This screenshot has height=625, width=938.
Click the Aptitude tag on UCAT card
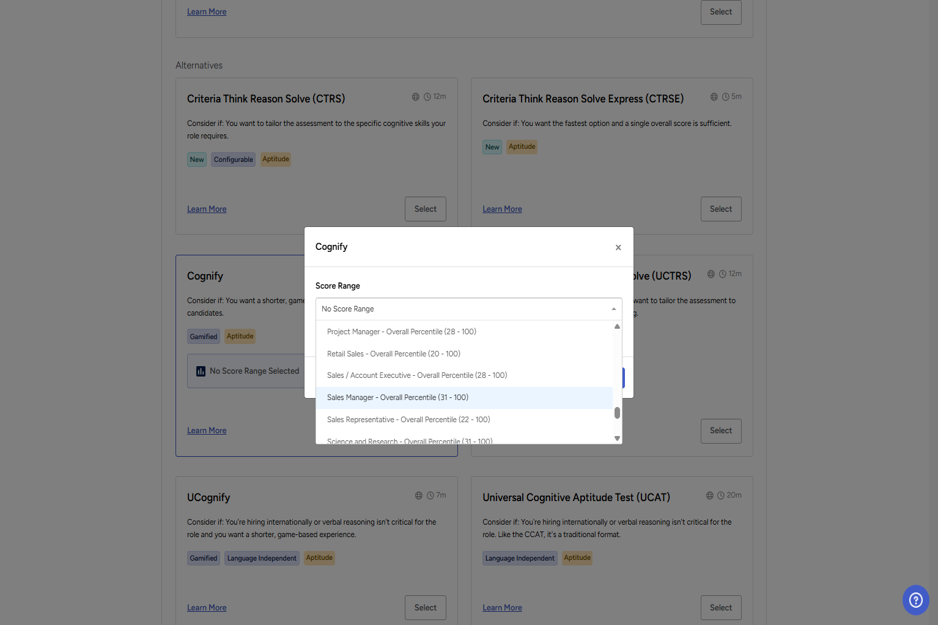(577, 558)
